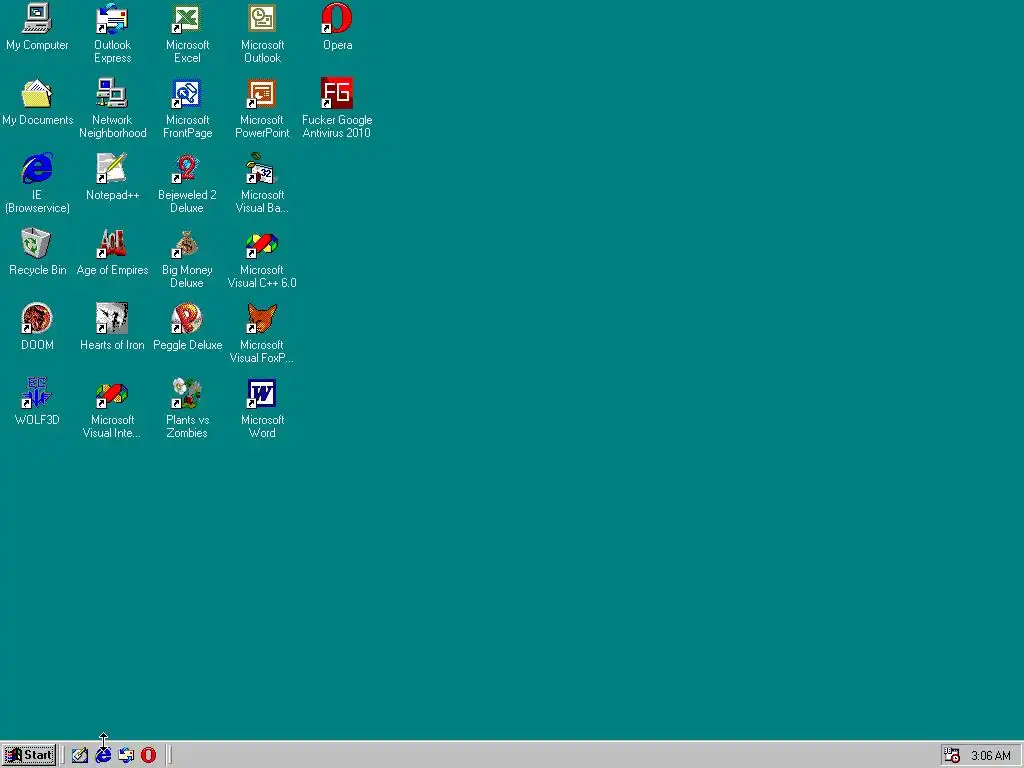Click the grip handle left of Quick Launch
Viewport: 1024px width, 768px height.
[63, 755]
